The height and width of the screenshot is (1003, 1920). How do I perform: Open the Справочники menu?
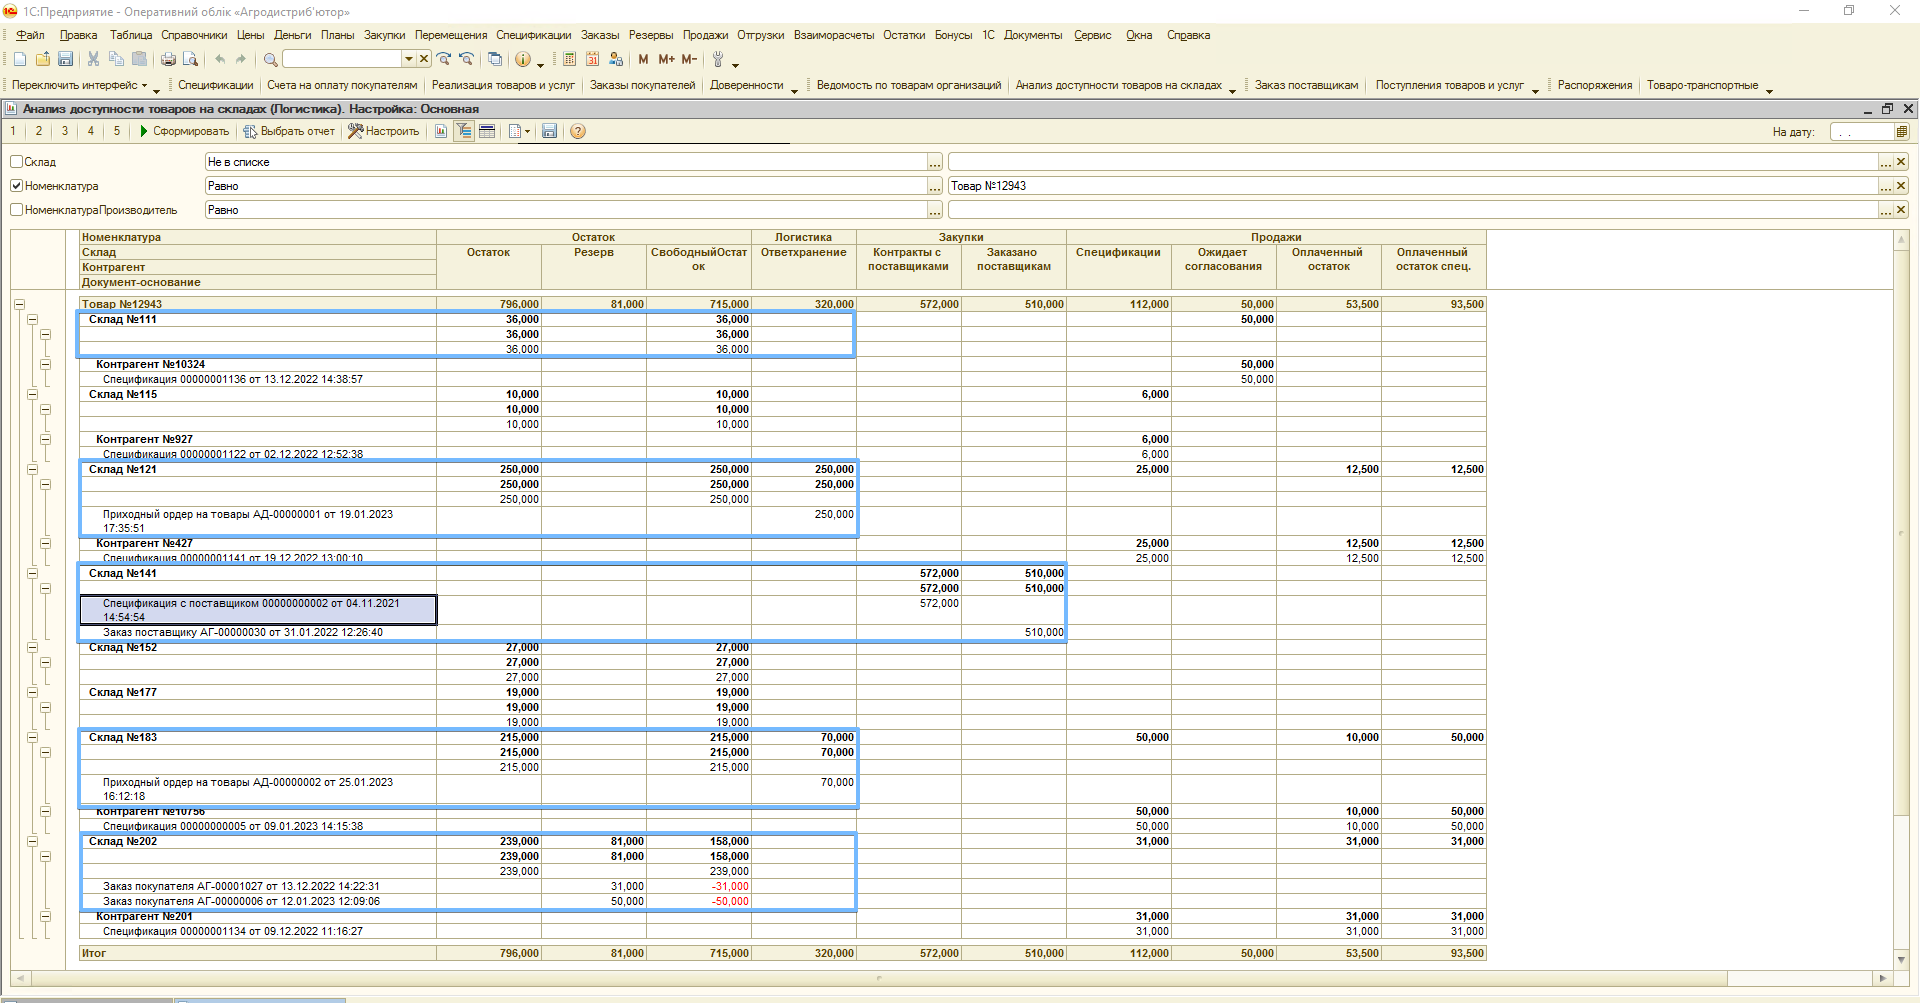[x=194, y=35]
